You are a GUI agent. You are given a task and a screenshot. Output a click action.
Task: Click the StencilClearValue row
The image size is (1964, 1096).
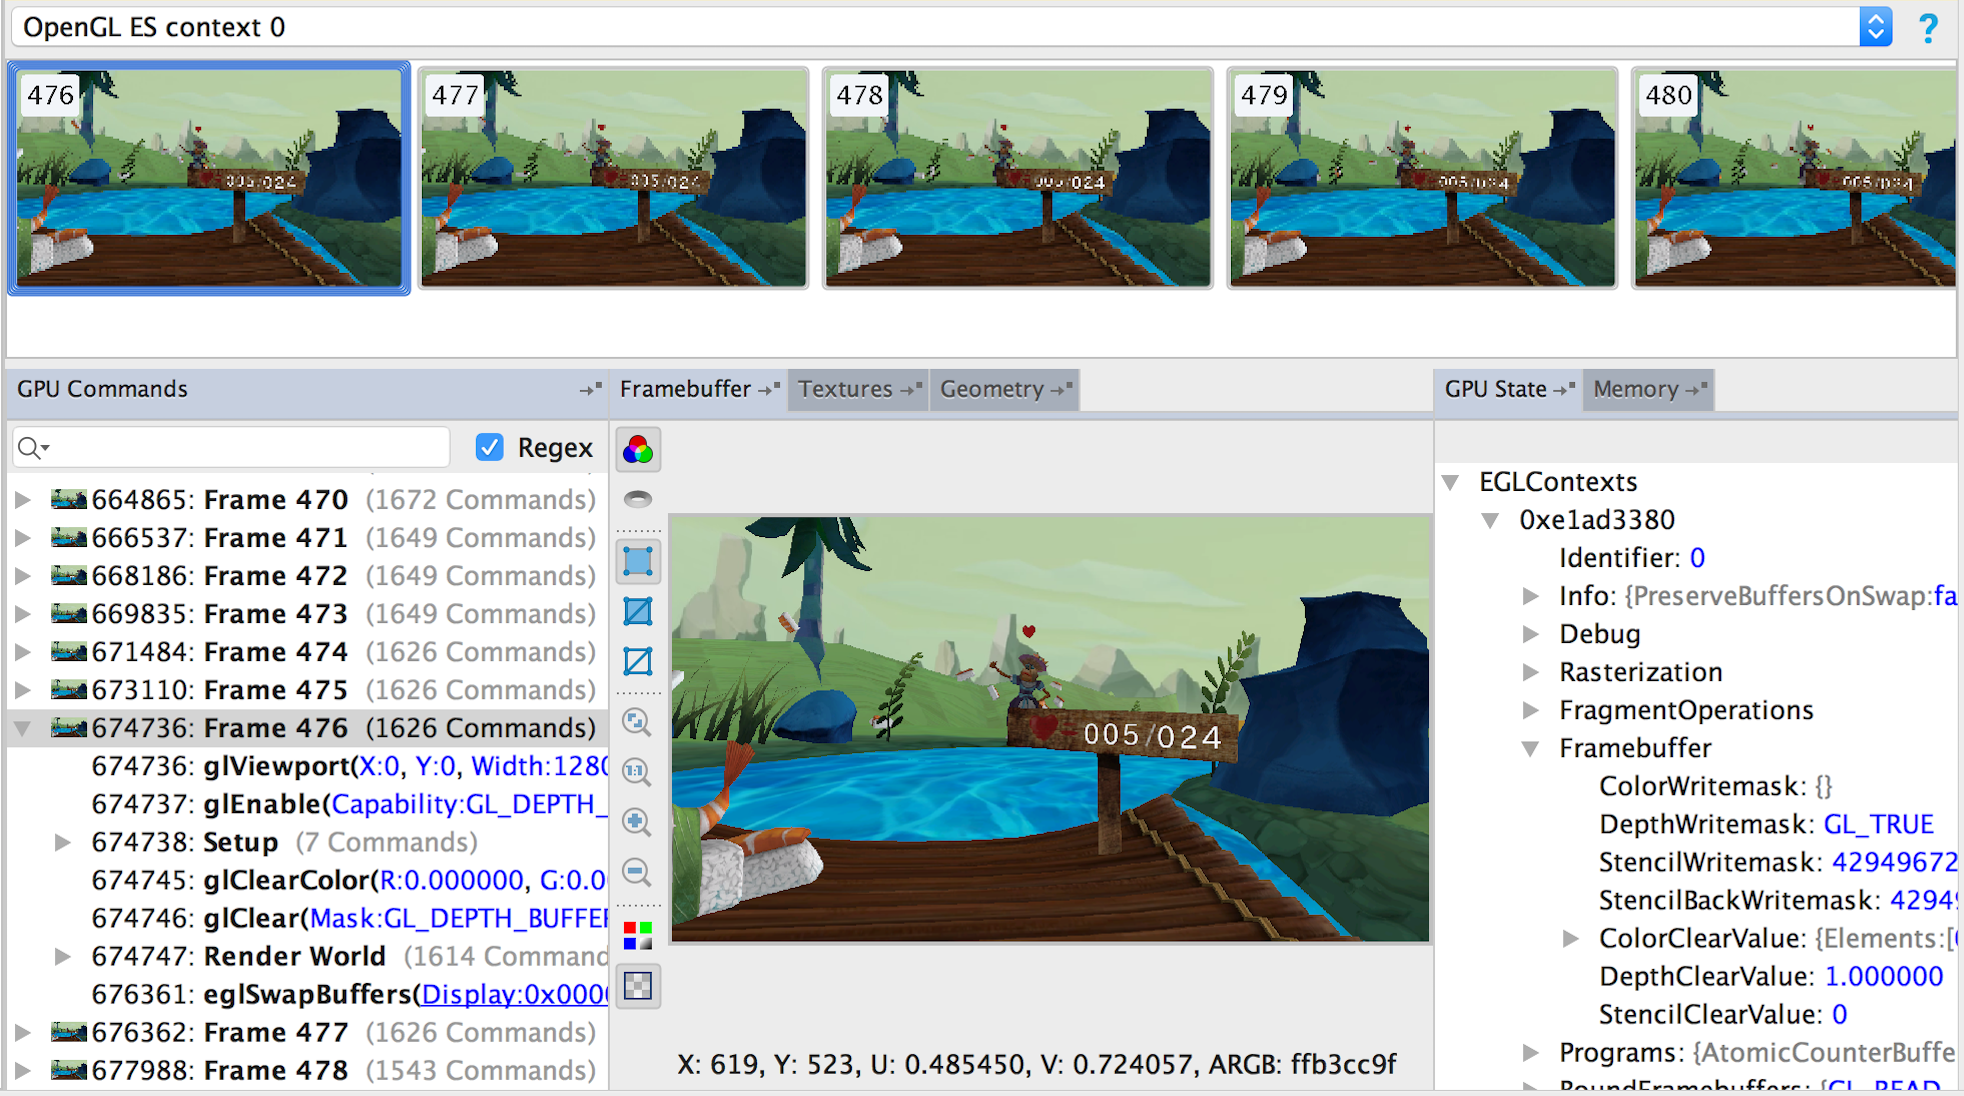pos(1723,1014)
